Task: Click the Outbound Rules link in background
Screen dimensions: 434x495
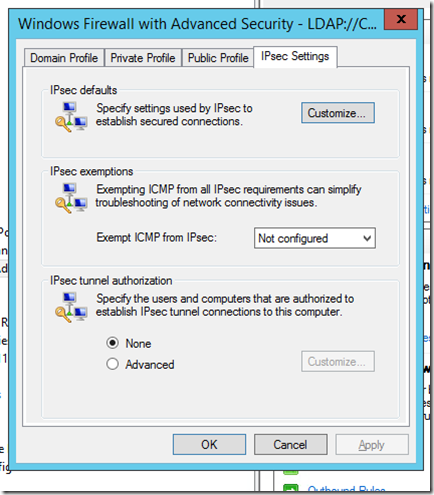Action: 347,490
